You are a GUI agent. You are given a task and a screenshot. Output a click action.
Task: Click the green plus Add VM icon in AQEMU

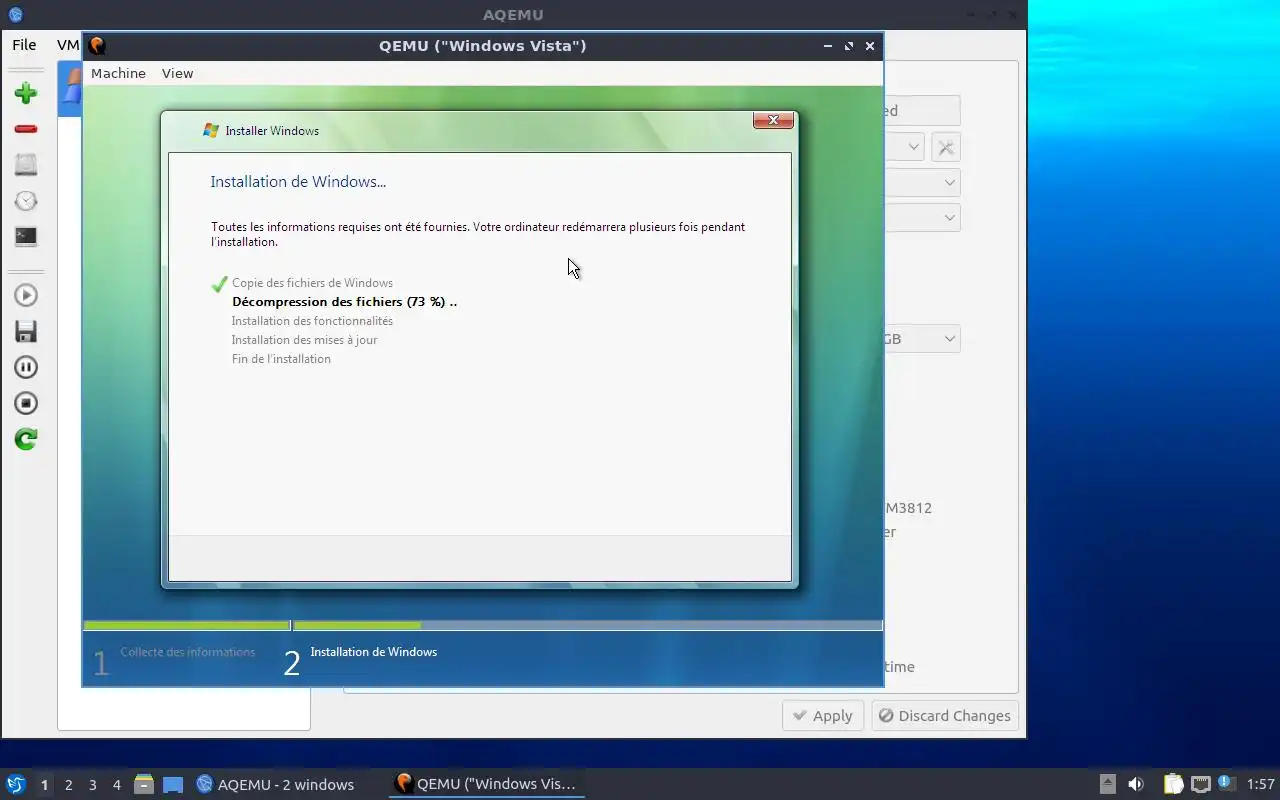tap(26, 93)
